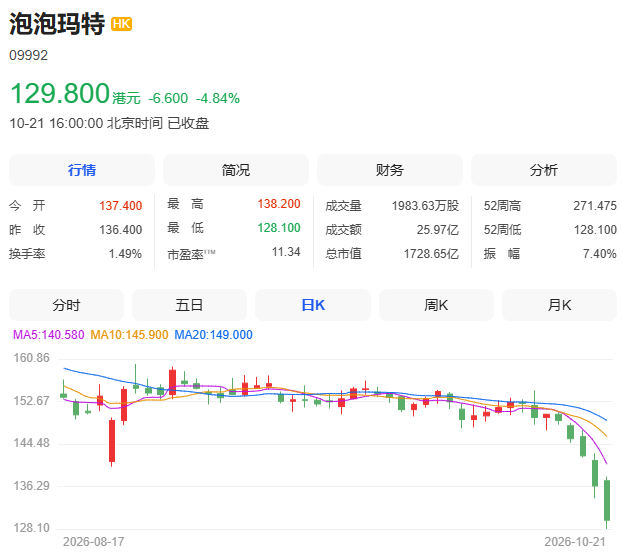Open the 简况 tab
The image size is (622, 554).
(236, 170)
